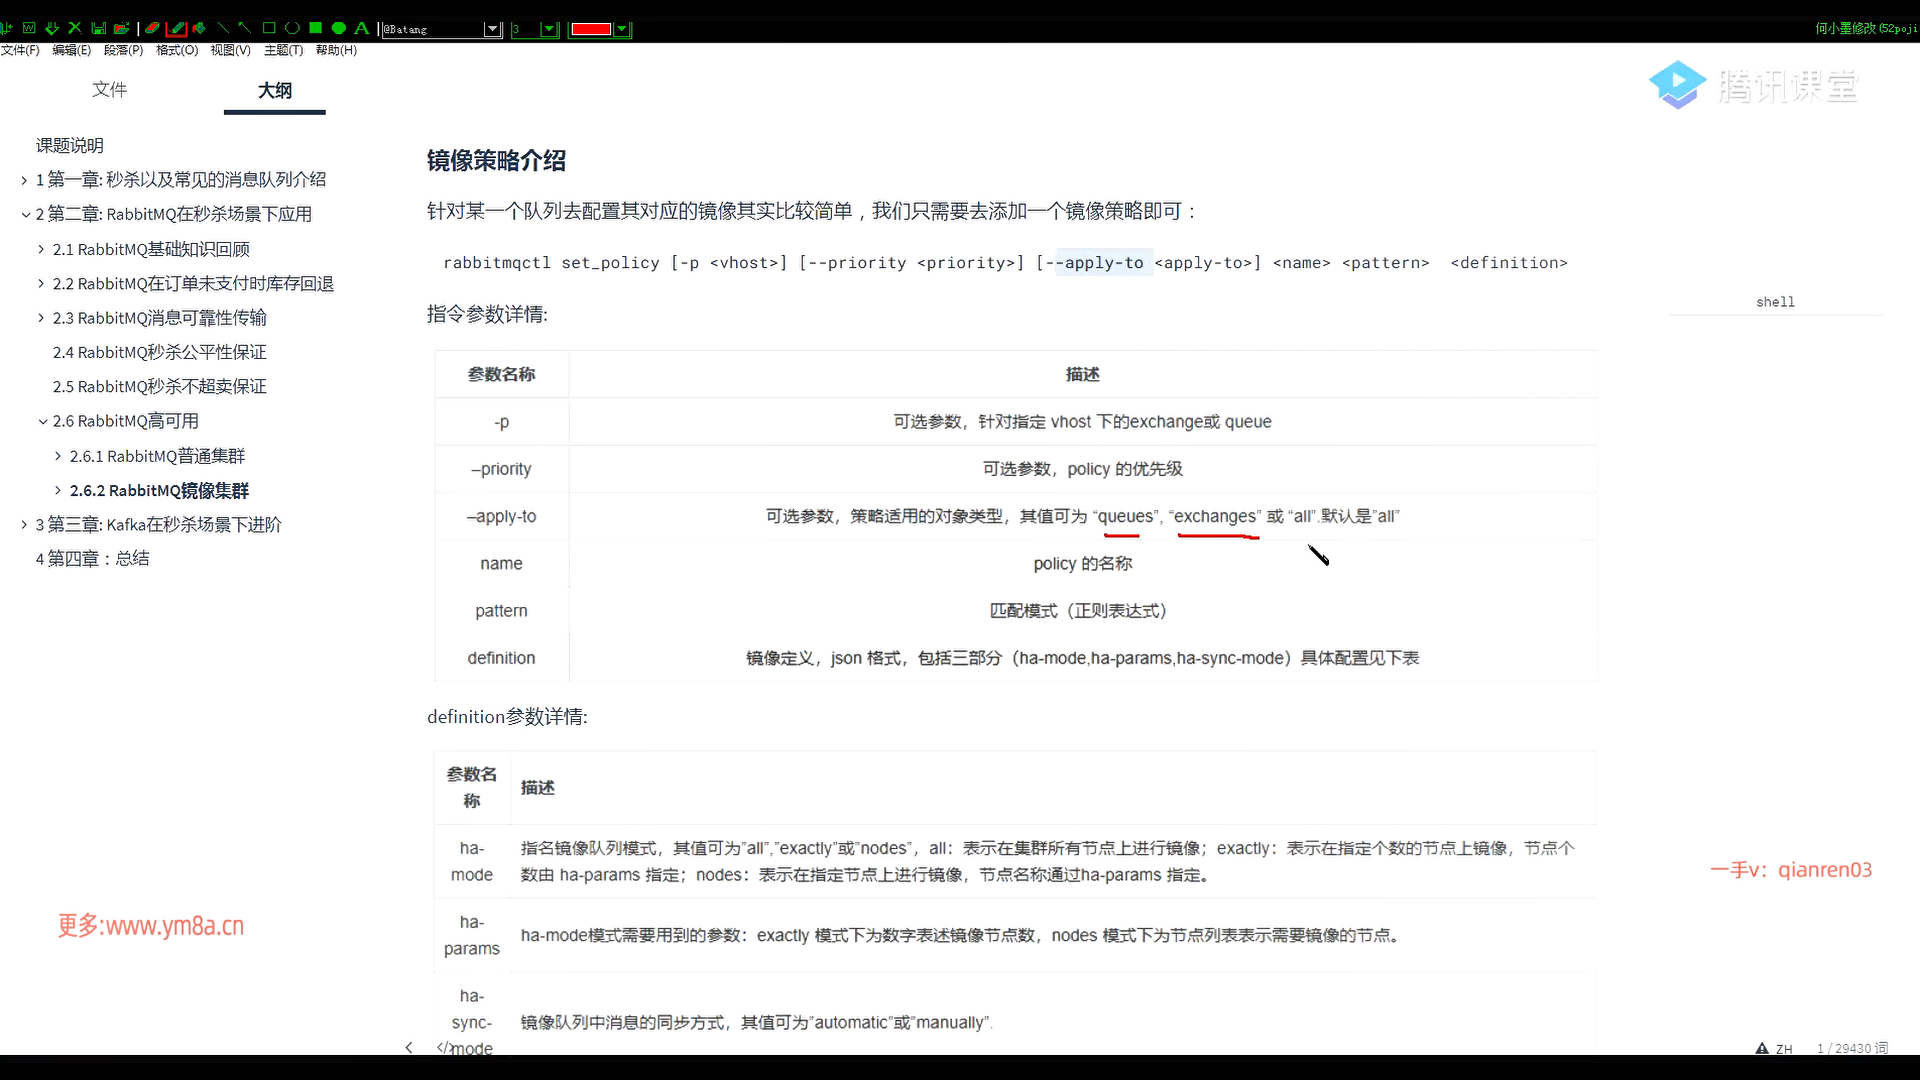Screen dimensions: 1920x1080
Task: Select the eraser tool in the annotation toolbar
Action: click(x=152, y=28)
